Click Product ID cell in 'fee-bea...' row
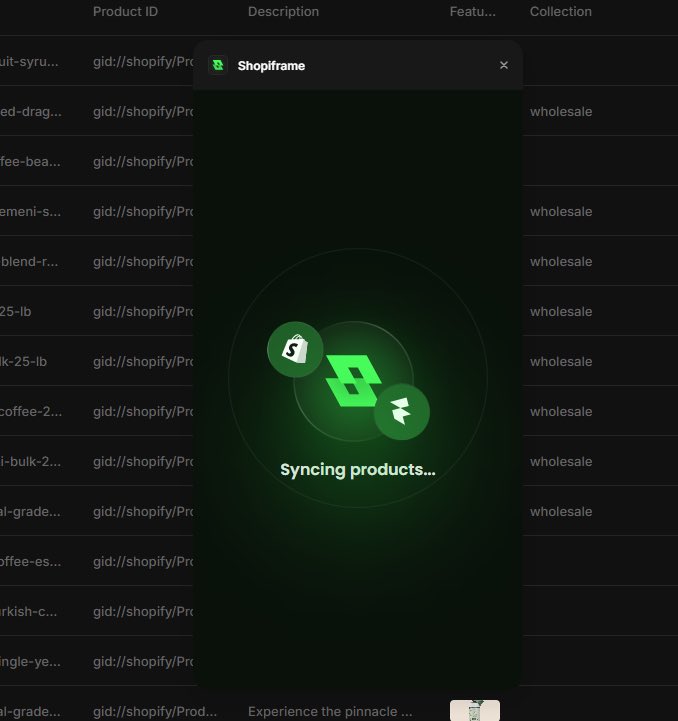Image resolution: width=678 pixels, height=721 pixels. pyautogui.click(x=143, y=162)
